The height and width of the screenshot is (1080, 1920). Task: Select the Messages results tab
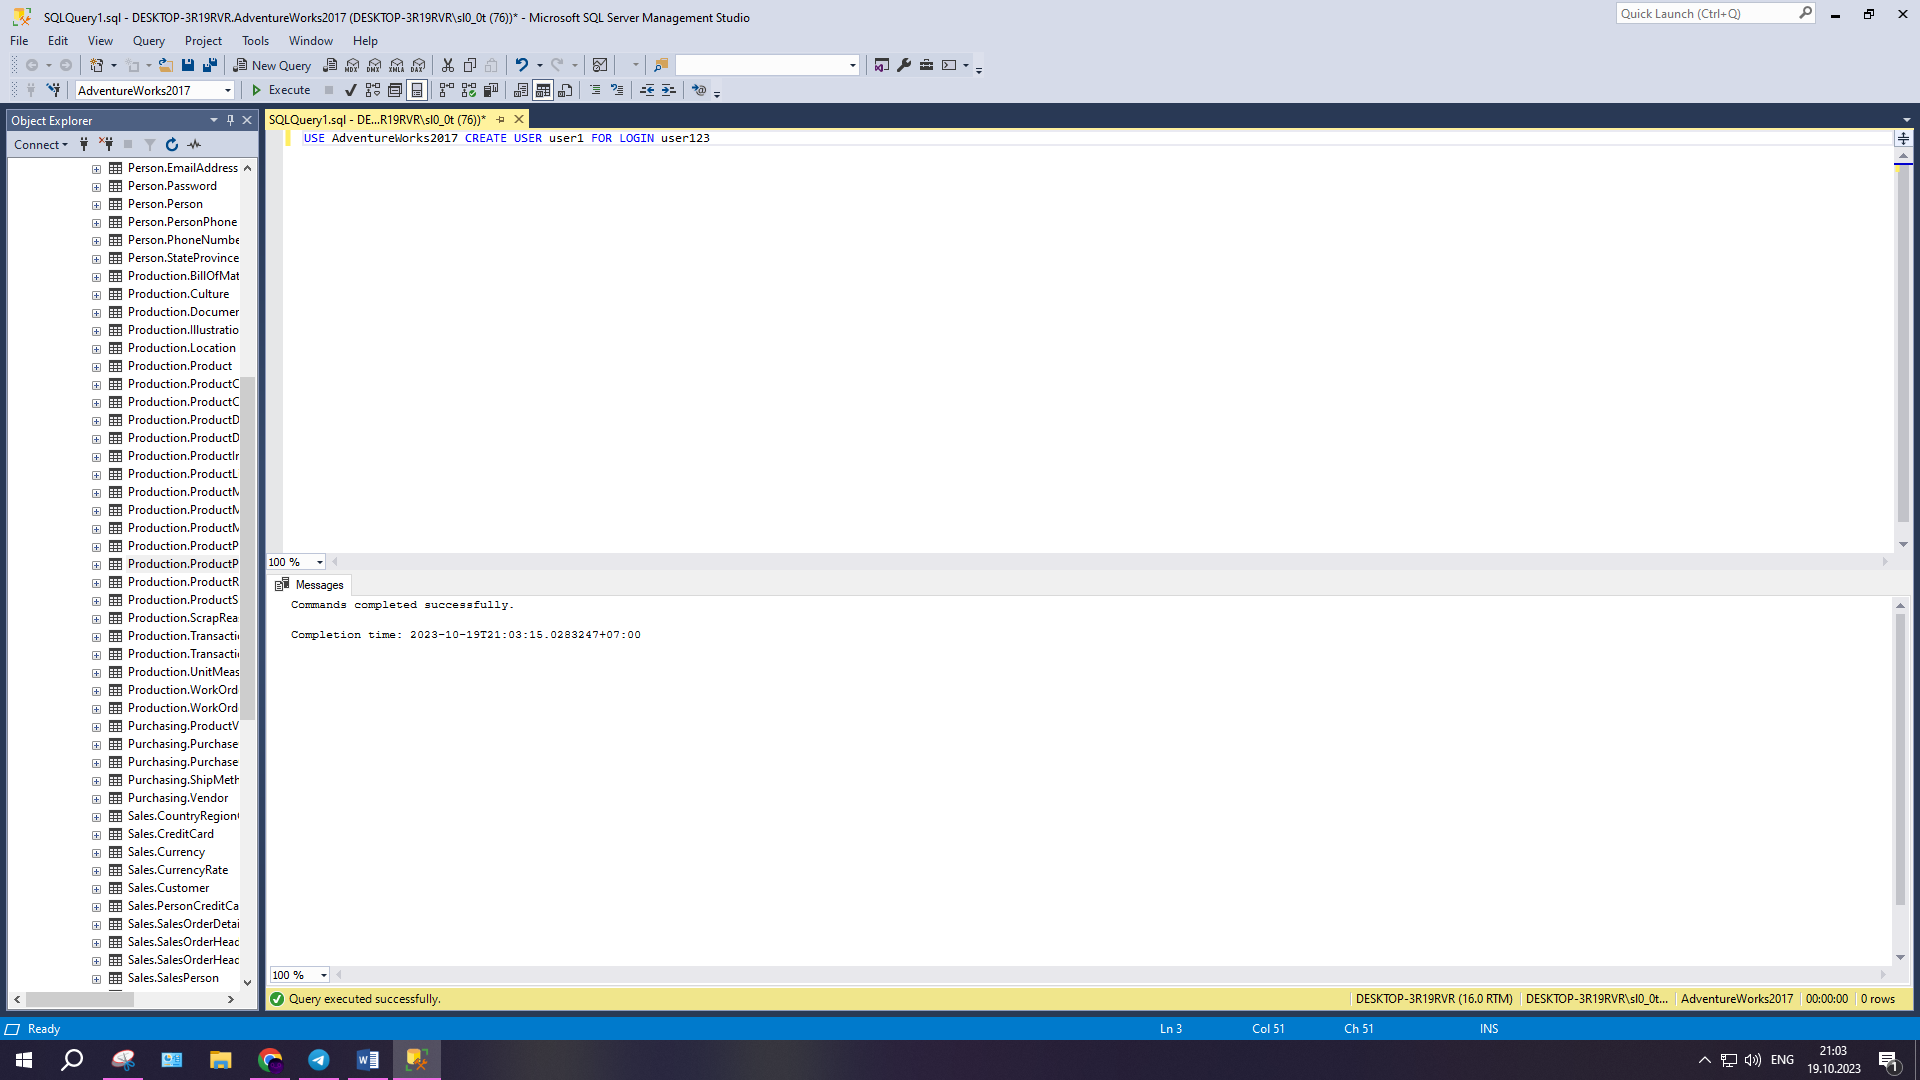309,585
